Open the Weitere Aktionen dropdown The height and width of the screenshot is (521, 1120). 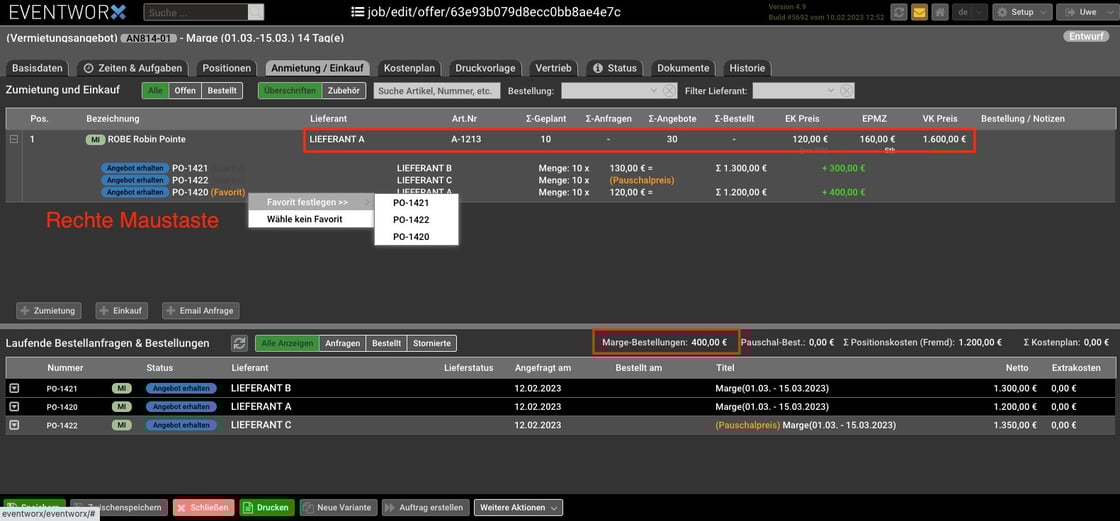(518, 507)
